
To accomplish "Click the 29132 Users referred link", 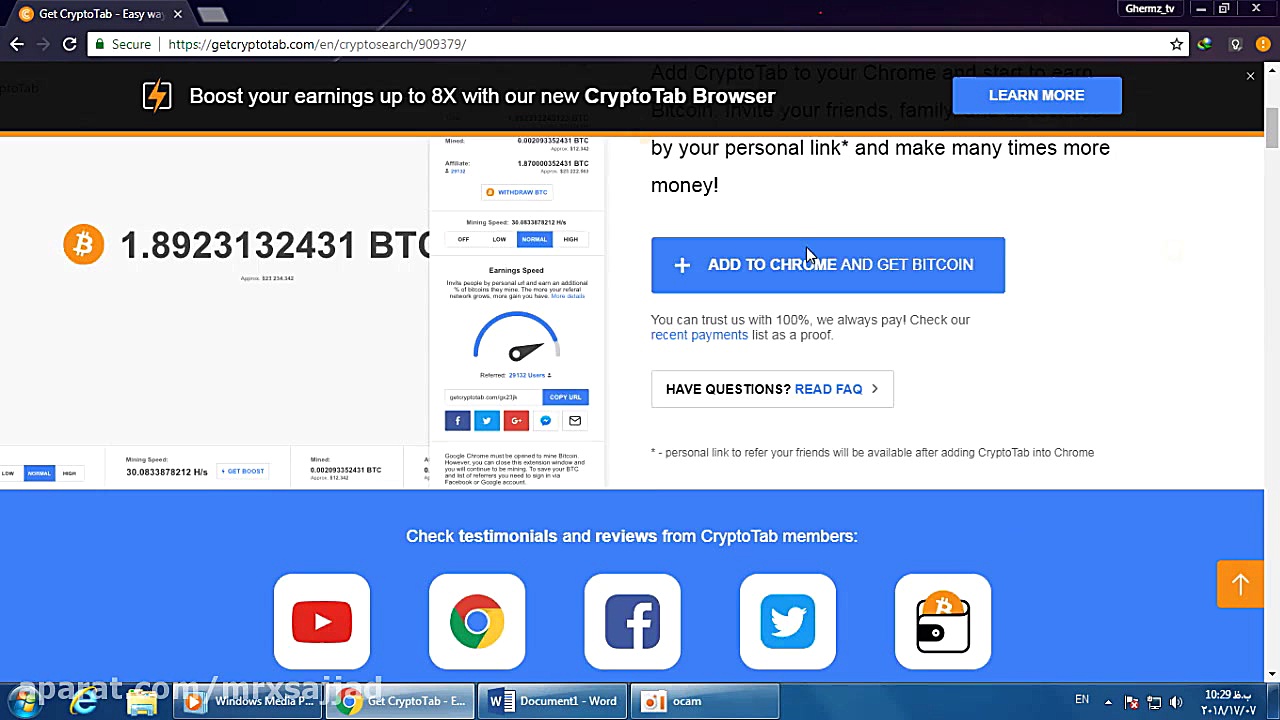I will [x=530, y=375].
